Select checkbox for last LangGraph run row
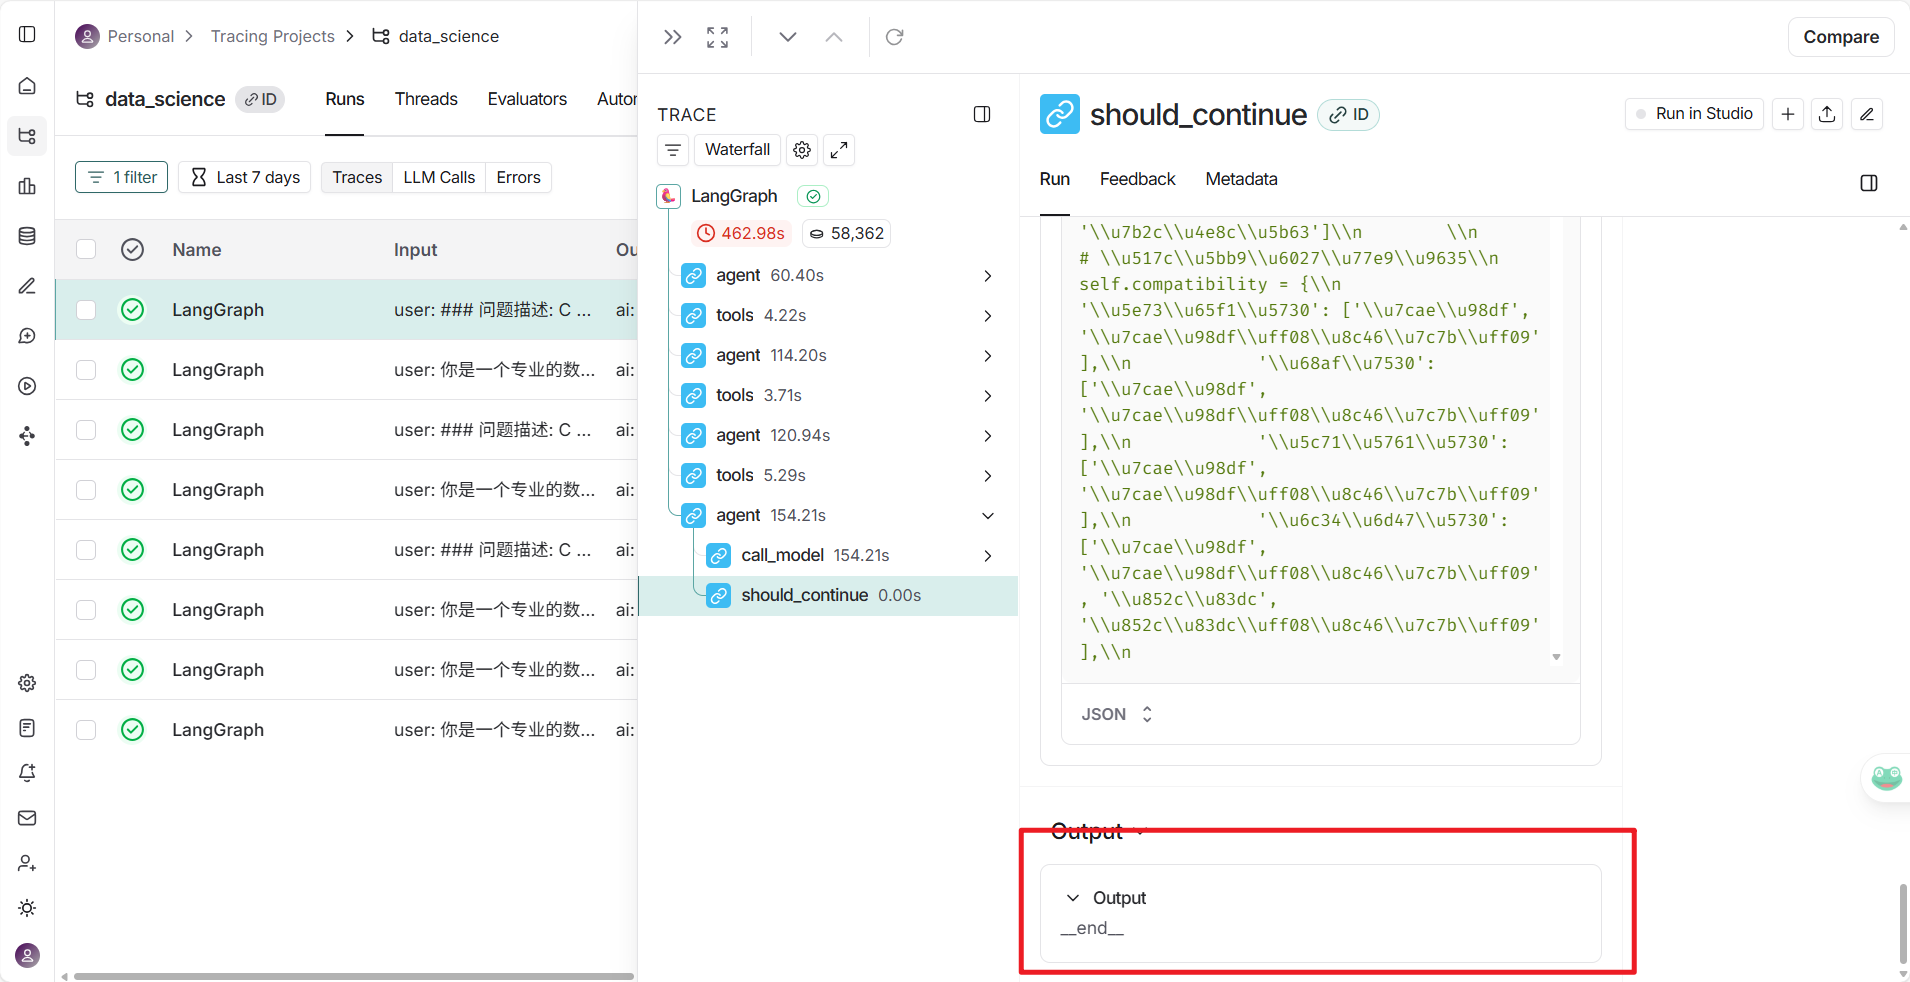 pyautogui.click(x=86, y=730)
